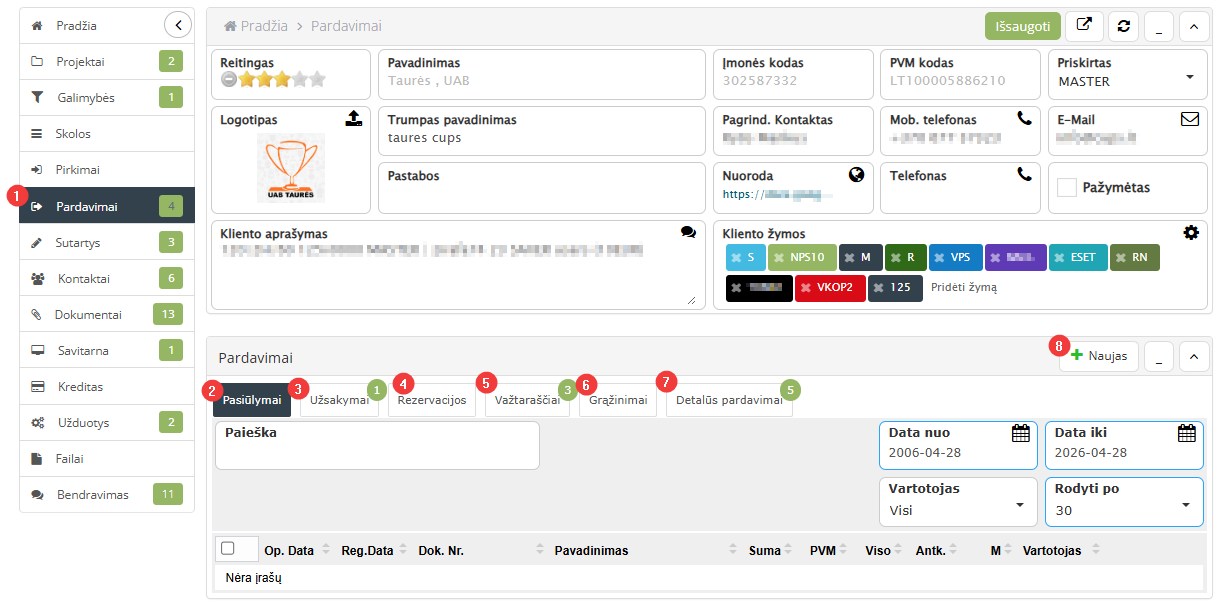The image size is (1225, 613).
Task: Open the Data nuo calendar icon
Action: tap(1020, 433)
